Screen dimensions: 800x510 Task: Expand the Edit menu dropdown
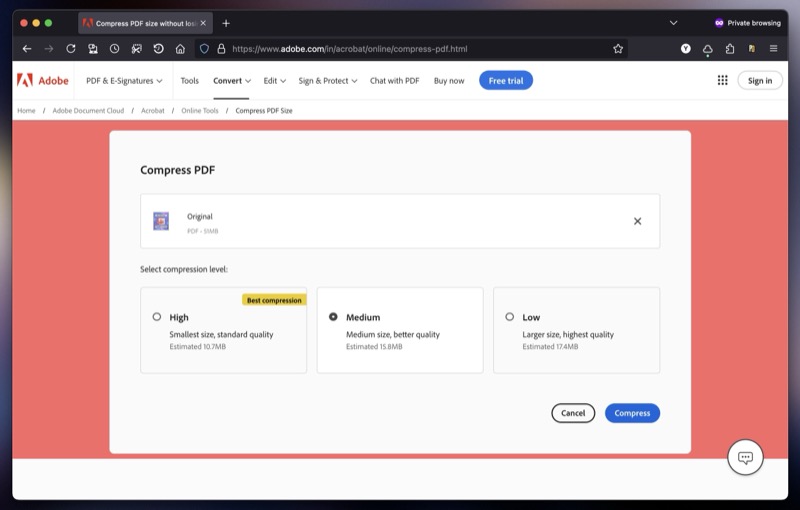tap(274, 81)
